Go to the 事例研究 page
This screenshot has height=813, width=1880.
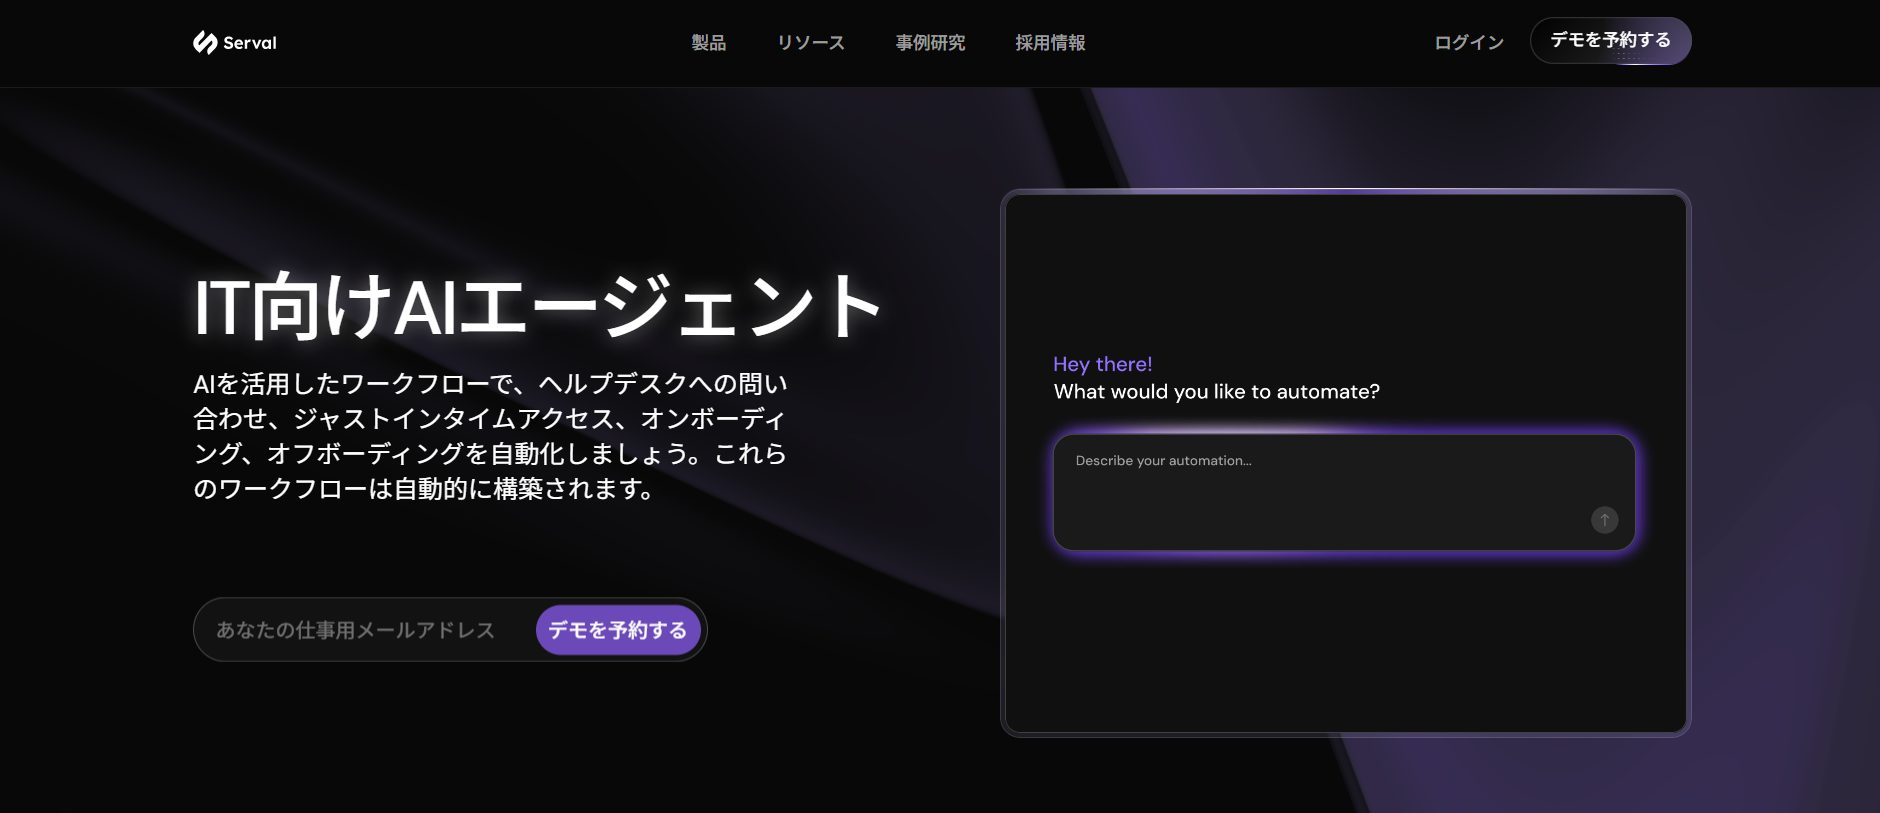pos(930,43)
